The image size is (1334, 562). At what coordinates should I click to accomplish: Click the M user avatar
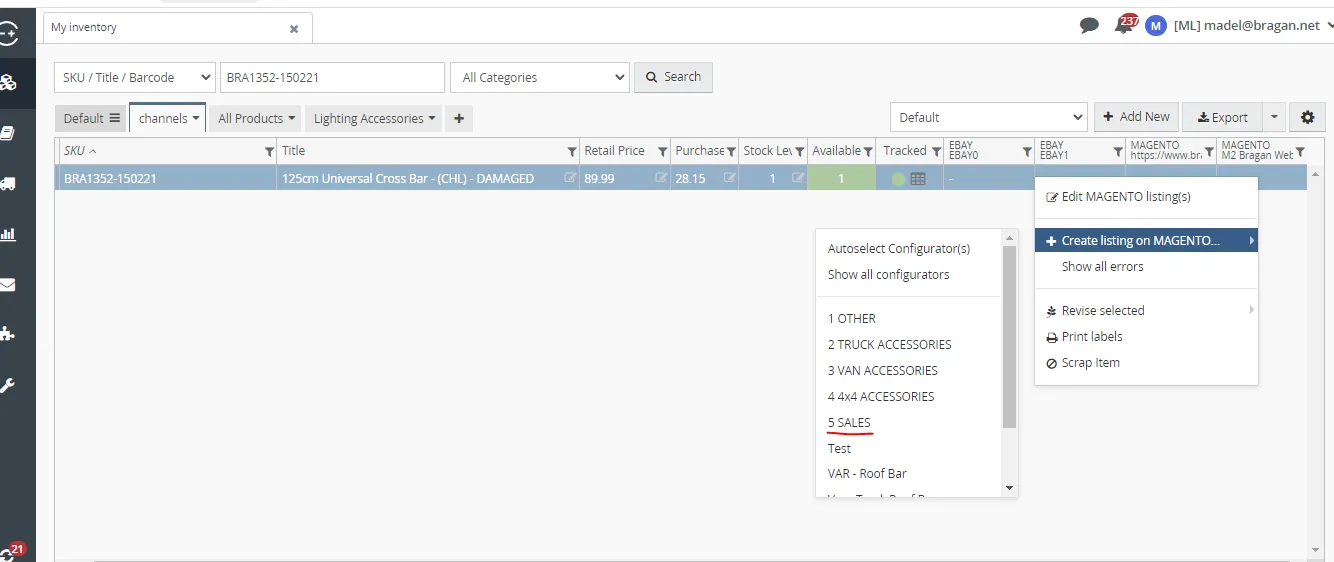tap(1156, 26)
